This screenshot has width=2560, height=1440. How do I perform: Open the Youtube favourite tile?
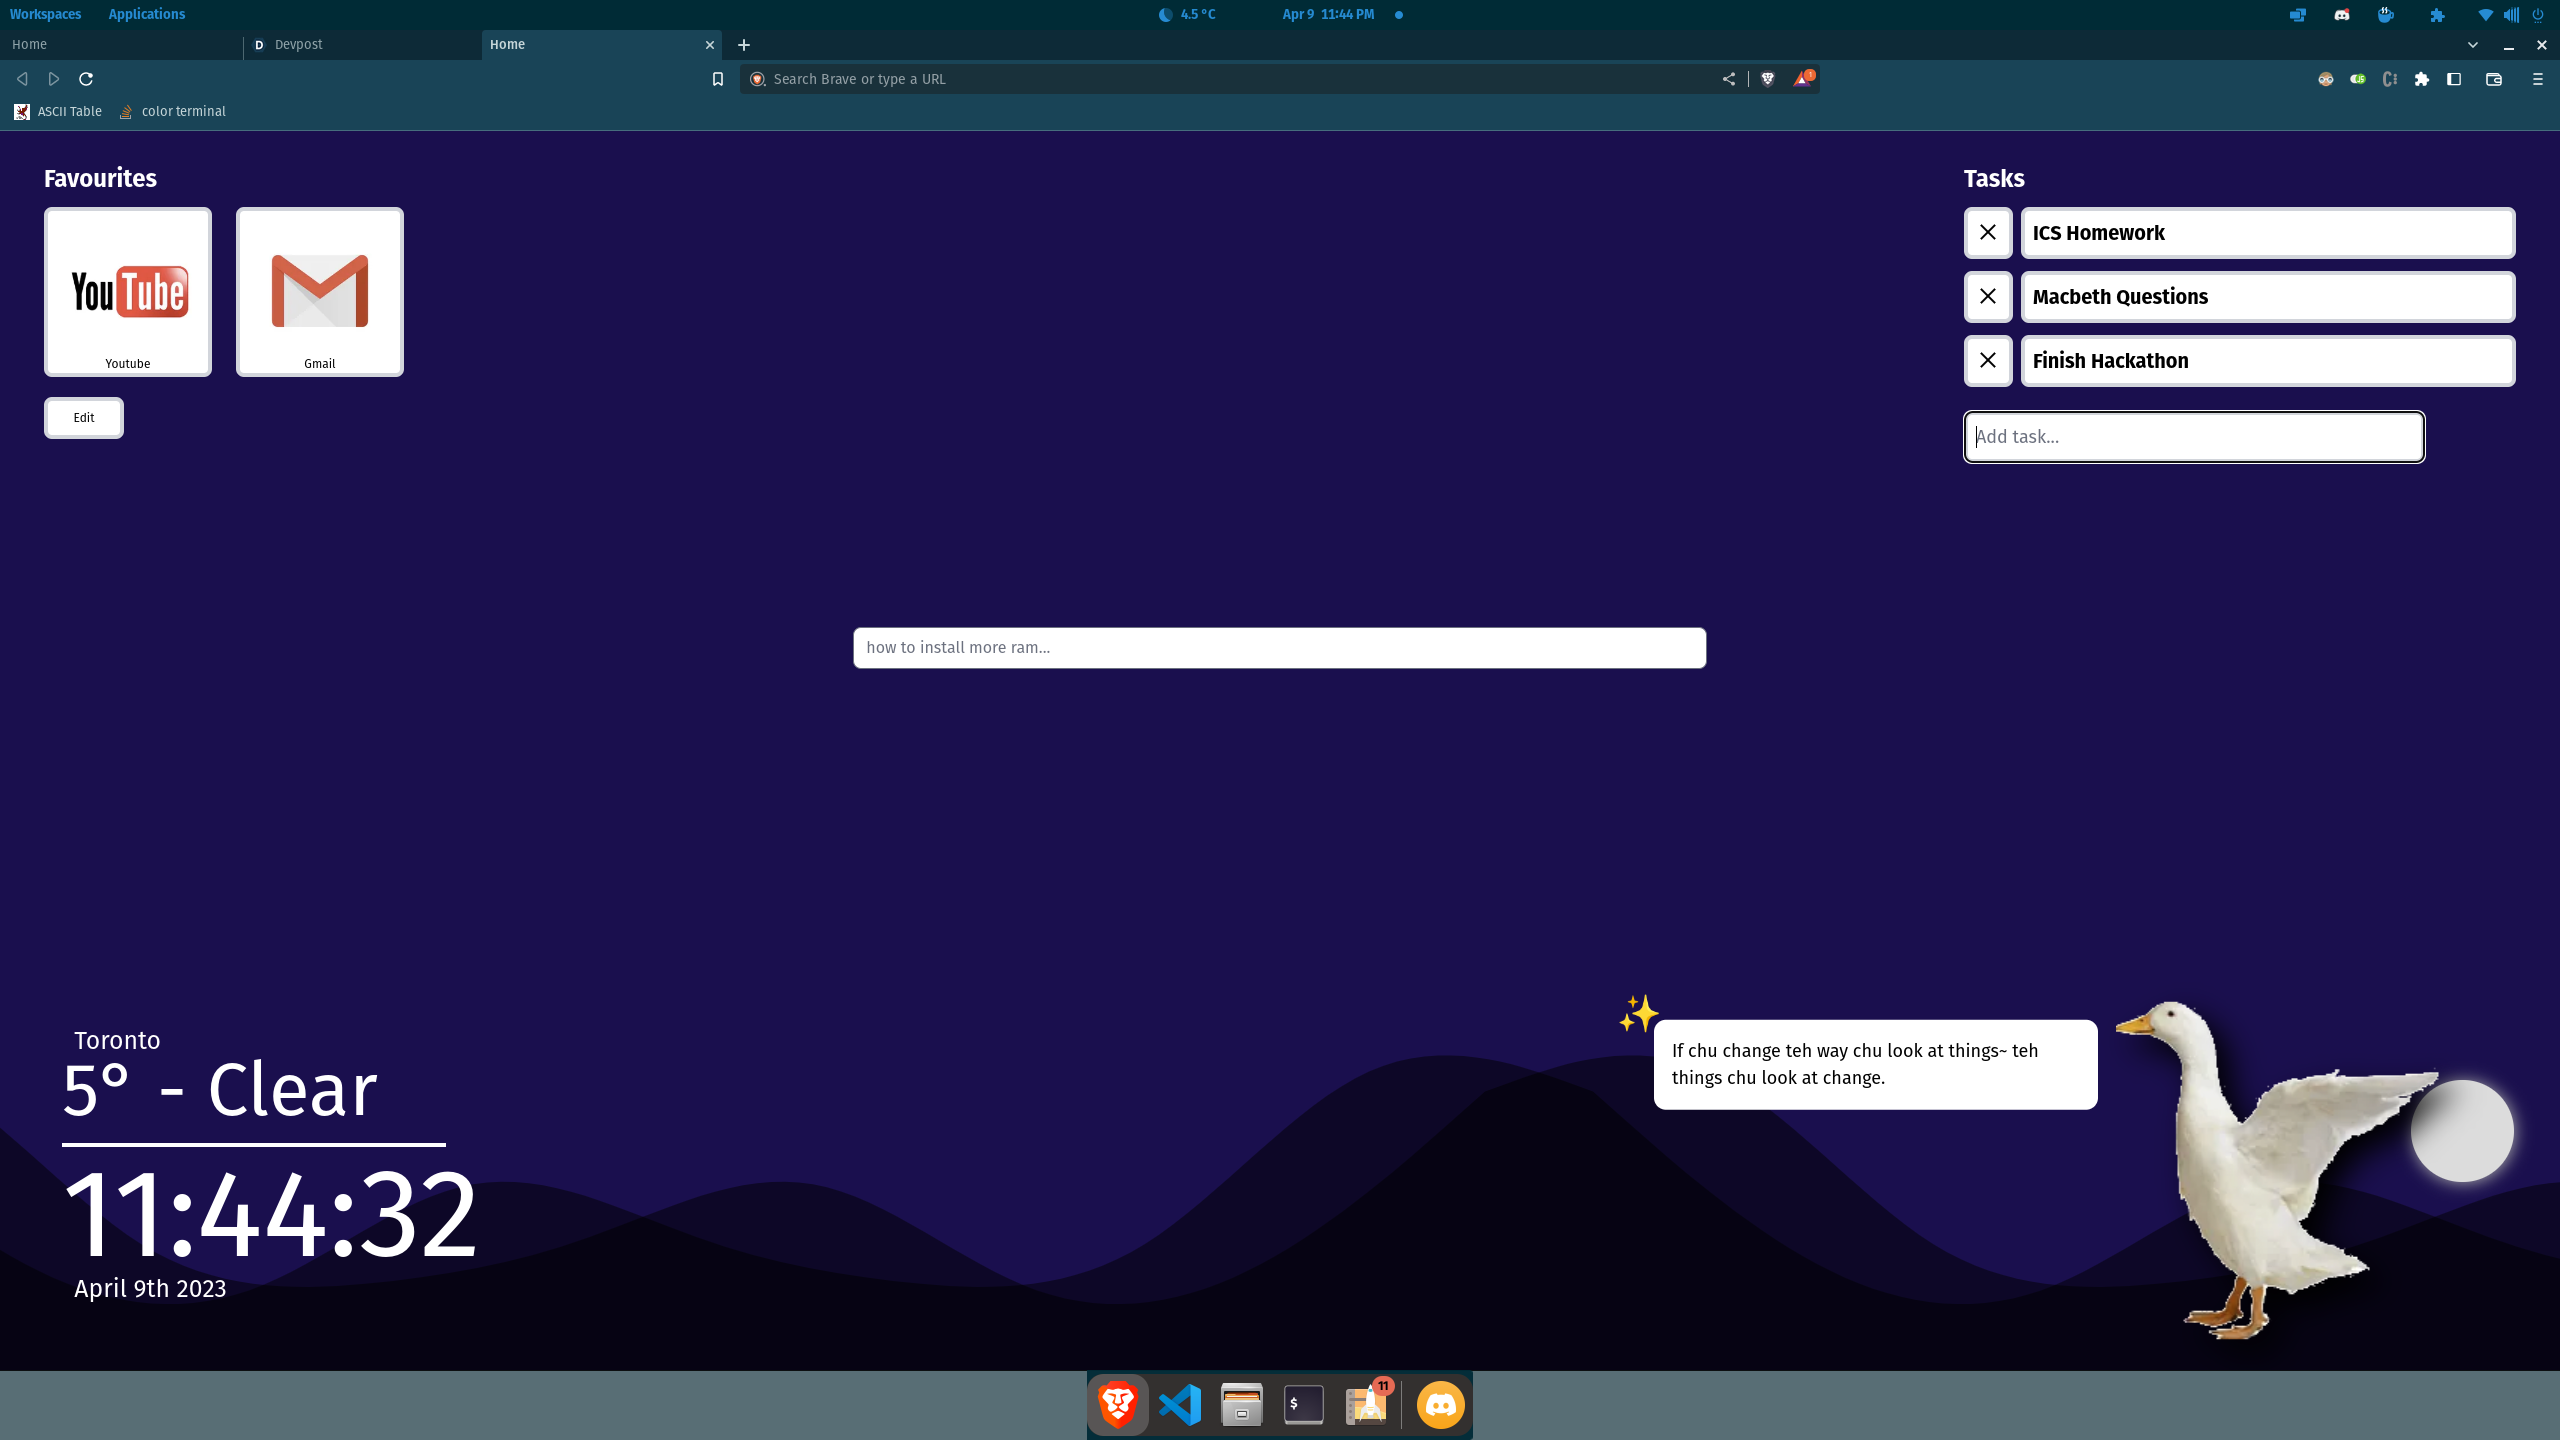128,292
